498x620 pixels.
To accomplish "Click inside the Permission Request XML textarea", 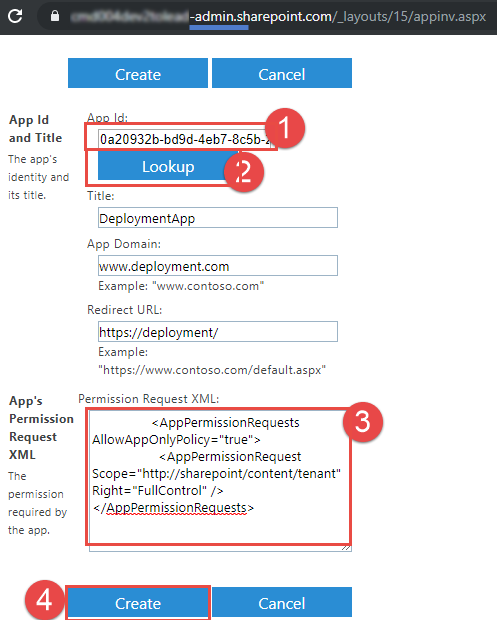I will coord(220,480).
